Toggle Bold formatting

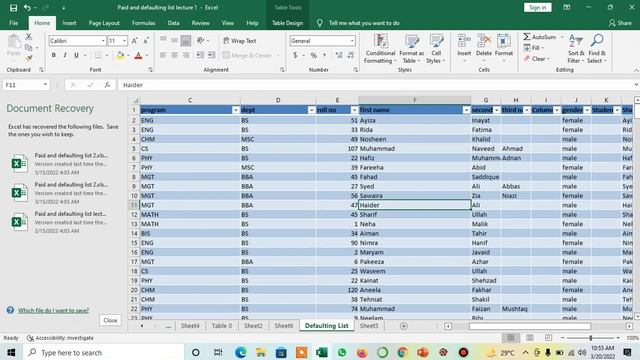point(53,55)
